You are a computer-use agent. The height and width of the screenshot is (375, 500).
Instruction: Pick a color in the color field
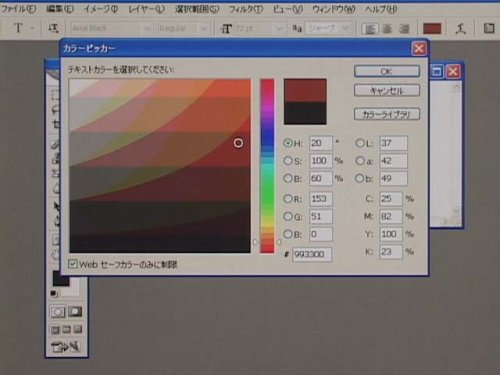160,166
